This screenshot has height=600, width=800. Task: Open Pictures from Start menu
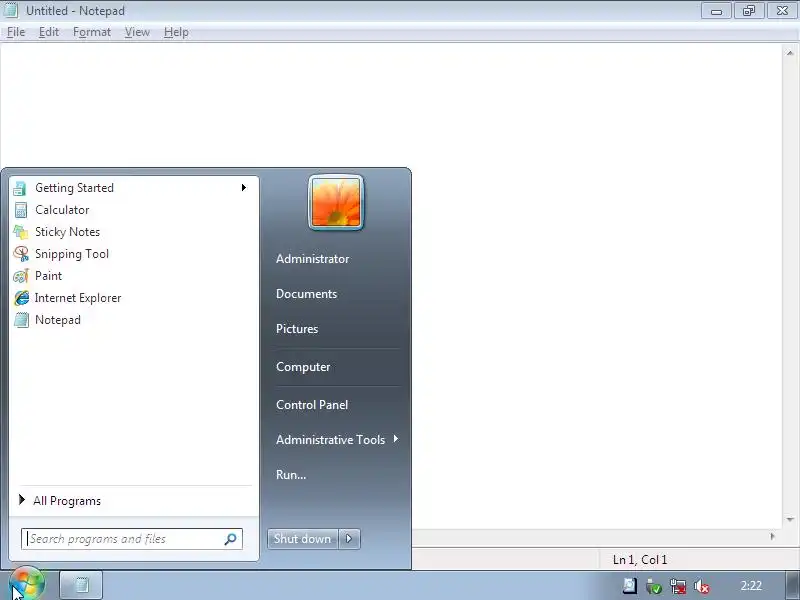coord(297,329)
